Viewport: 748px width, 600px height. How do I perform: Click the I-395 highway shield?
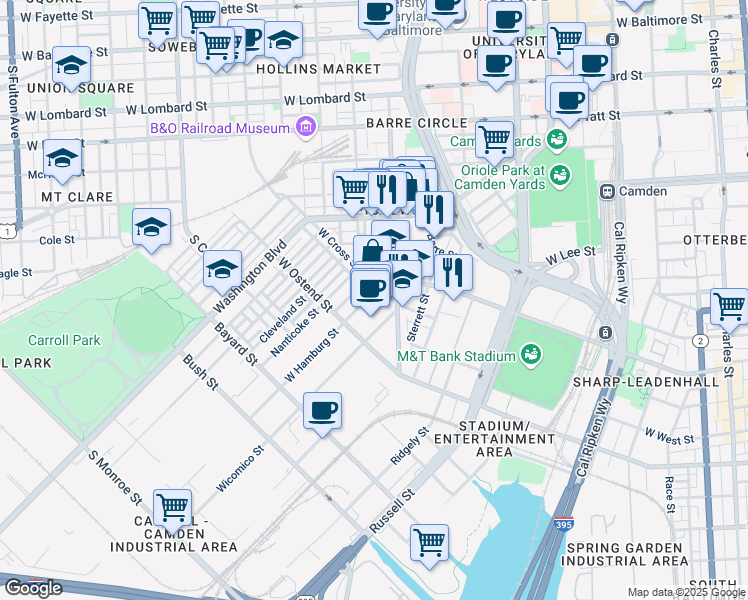(563, 523)
